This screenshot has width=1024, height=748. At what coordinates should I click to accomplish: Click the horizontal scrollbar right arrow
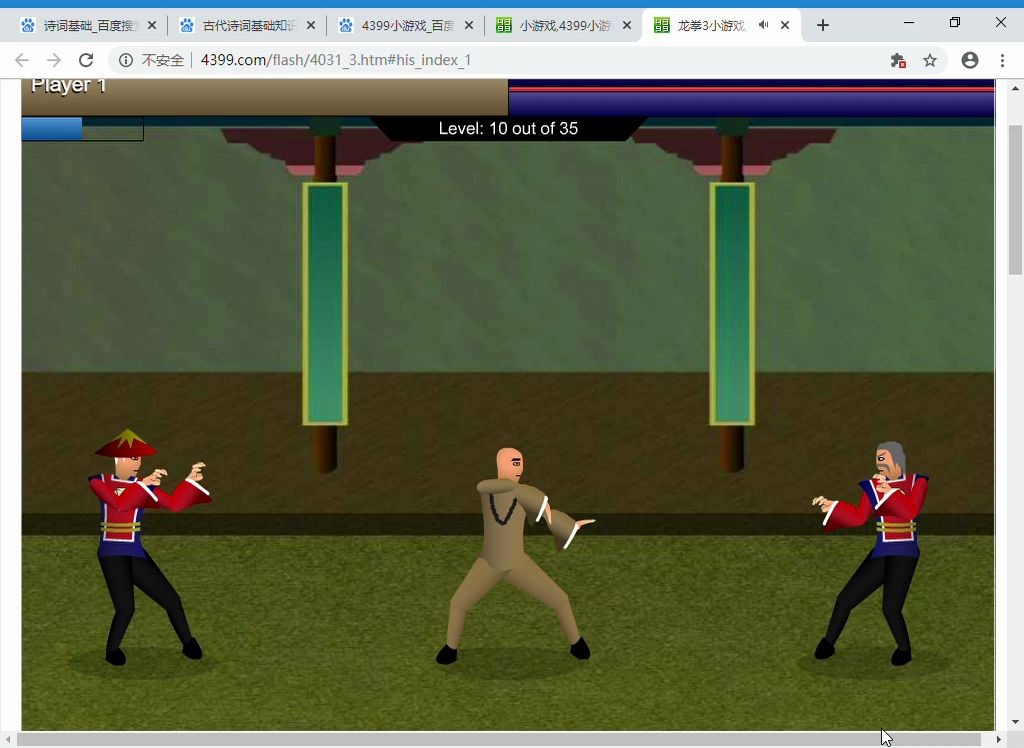[x=999, y=739]
